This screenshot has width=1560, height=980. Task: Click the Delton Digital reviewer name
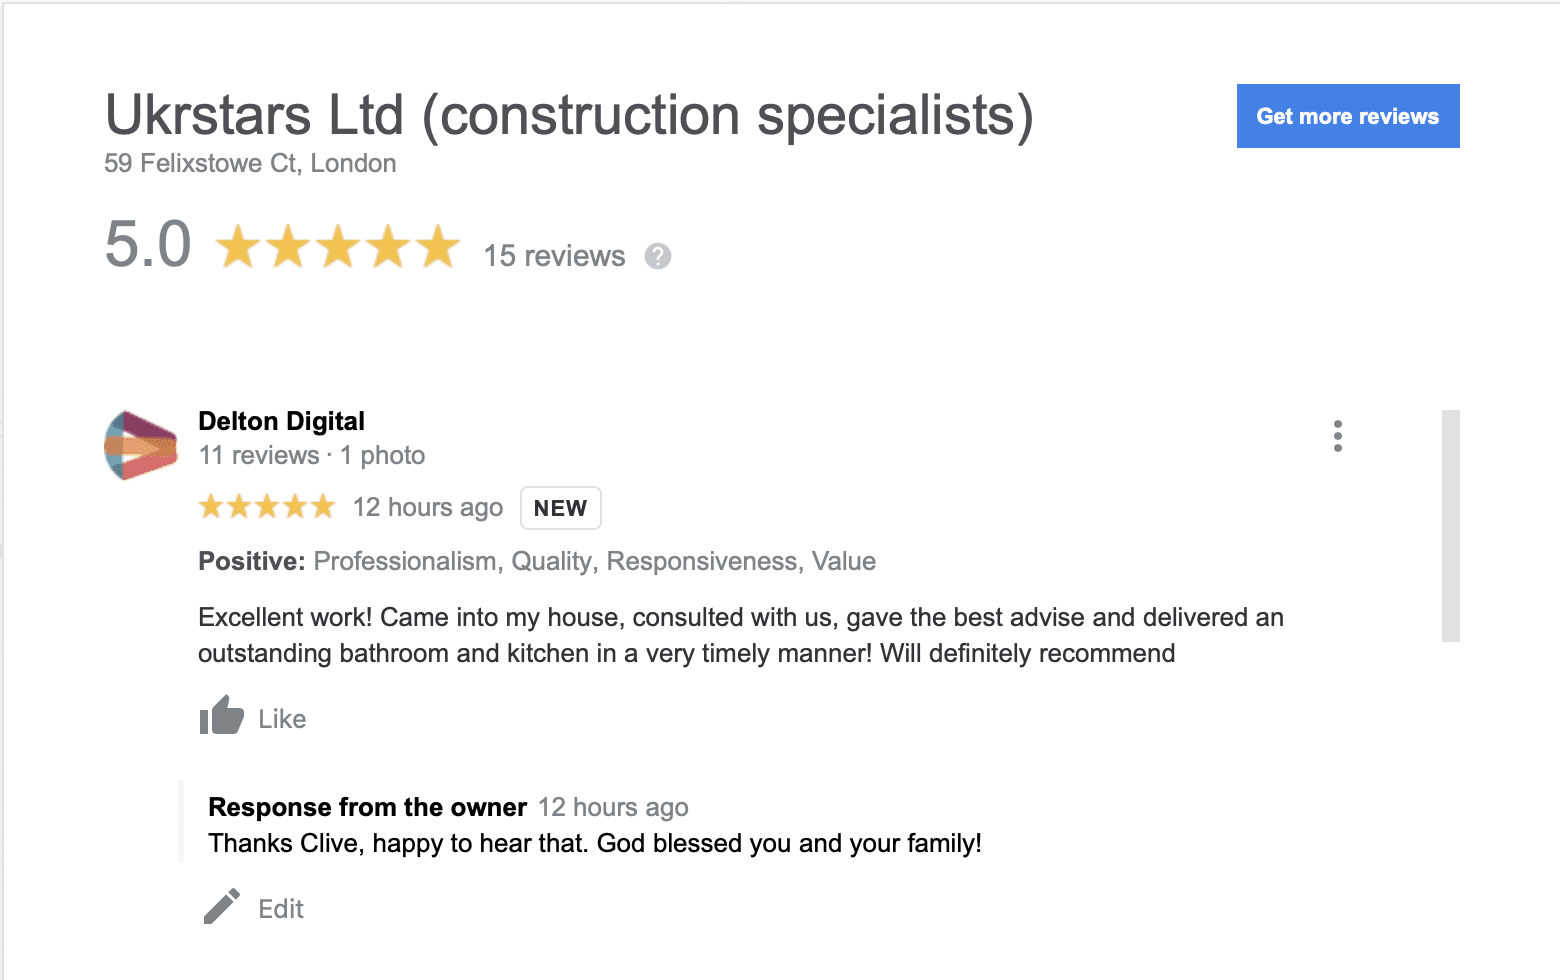coord(281,421)
